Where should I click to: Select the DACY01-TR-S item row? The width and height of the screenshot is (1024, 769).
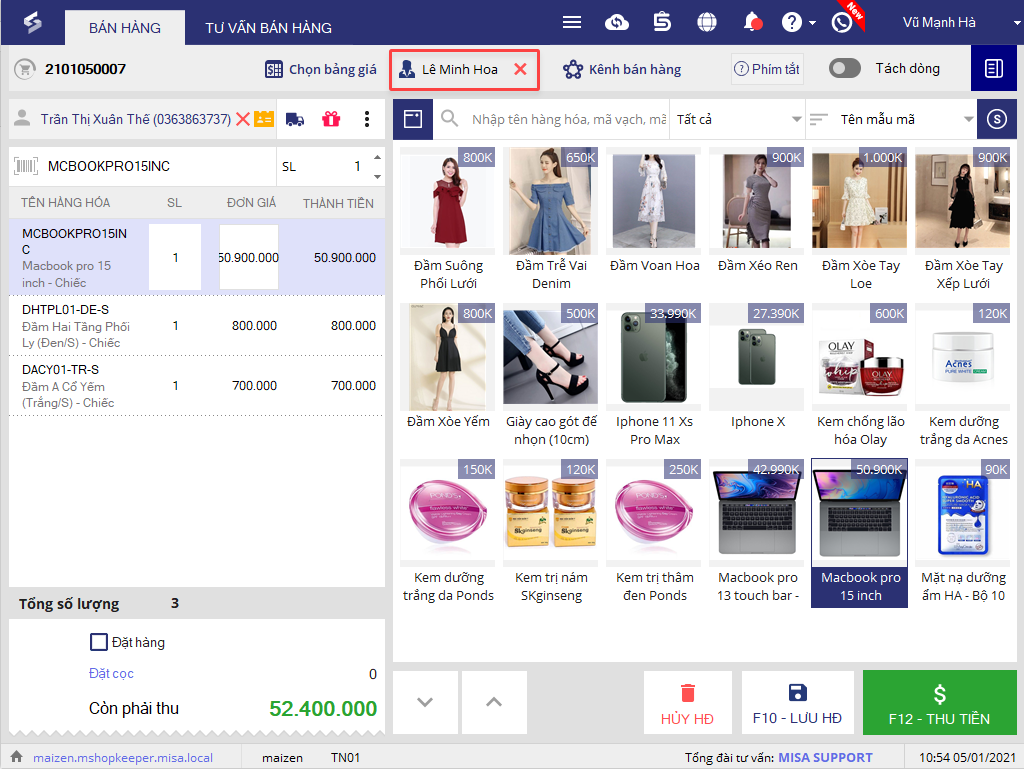tap(197, 386)
